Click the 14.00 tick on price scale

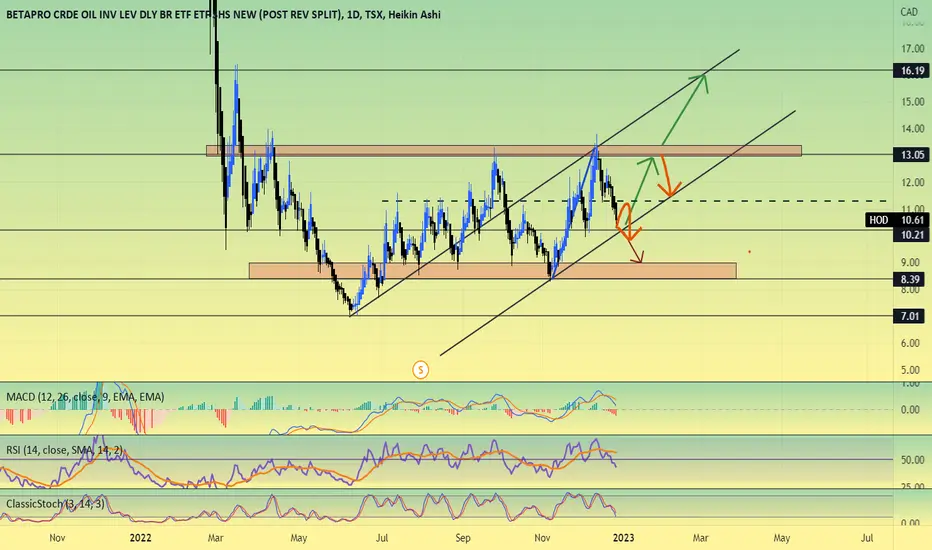[912, 128]
